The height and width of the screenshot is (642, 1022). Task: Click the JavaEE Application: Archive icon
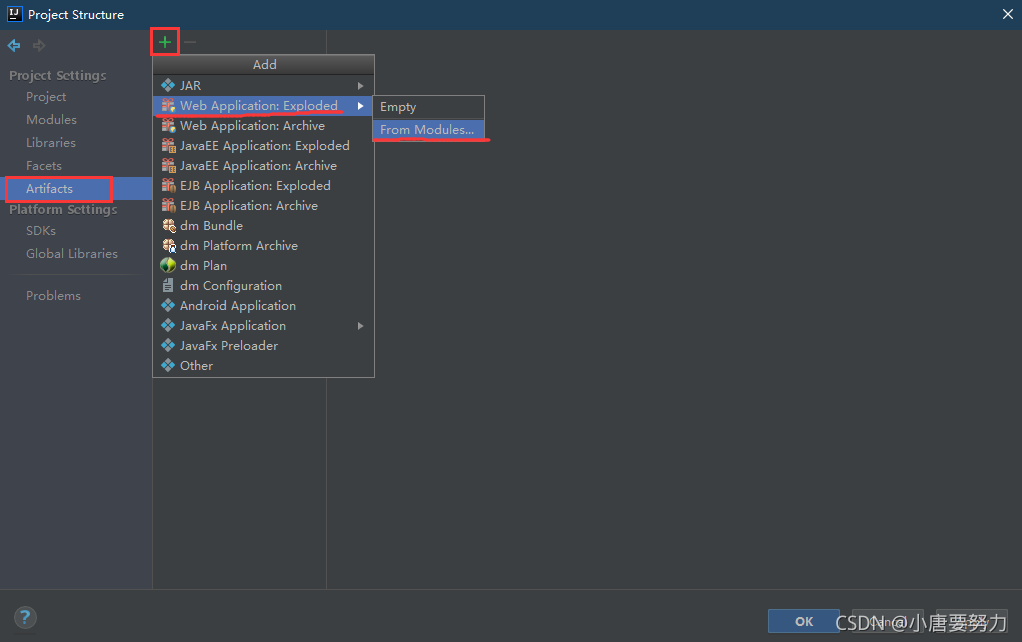pos(168,166)
